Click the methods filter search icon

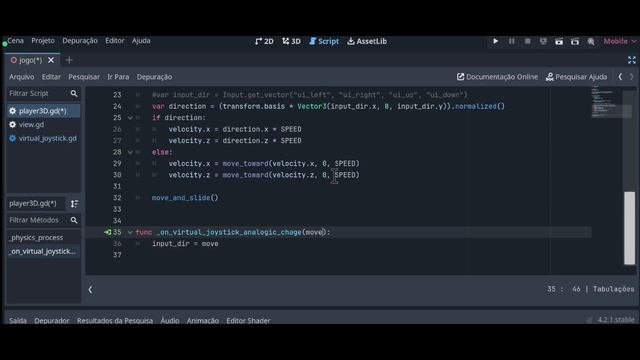[74, 220]
